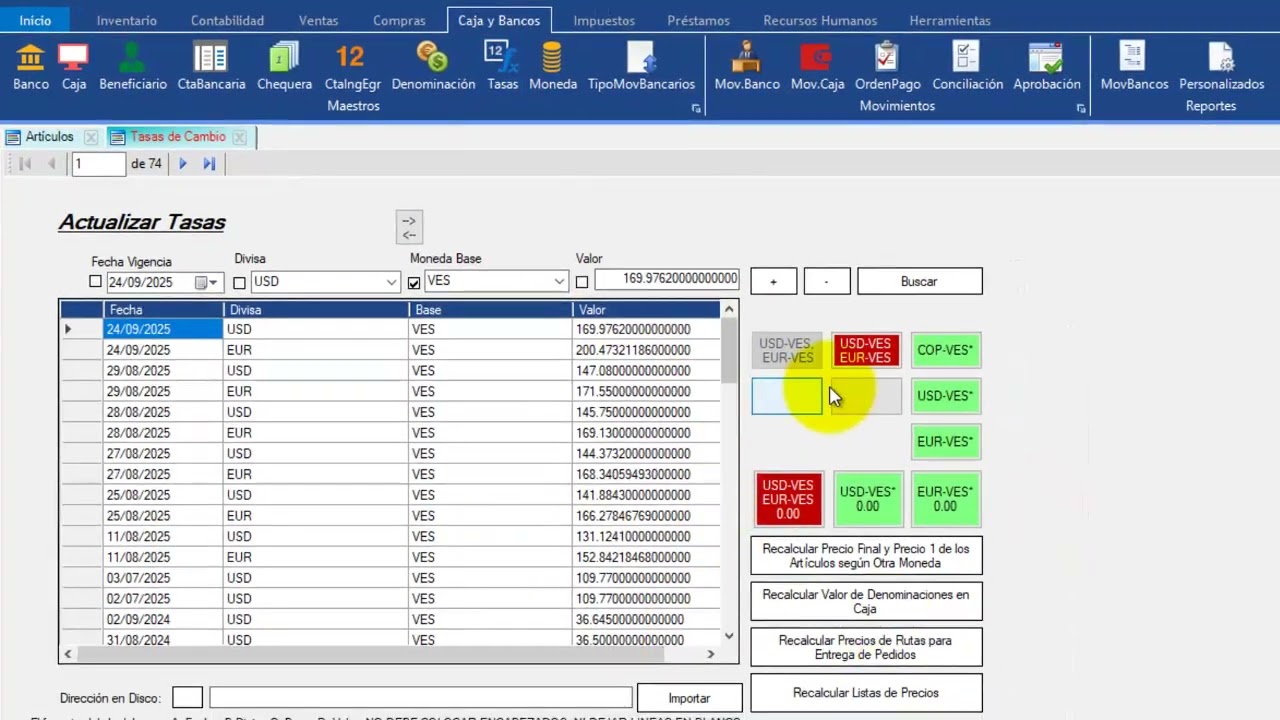Click the green EUR-VES* 0.00 button
The image size is (1280, 720).
(945, 499)
